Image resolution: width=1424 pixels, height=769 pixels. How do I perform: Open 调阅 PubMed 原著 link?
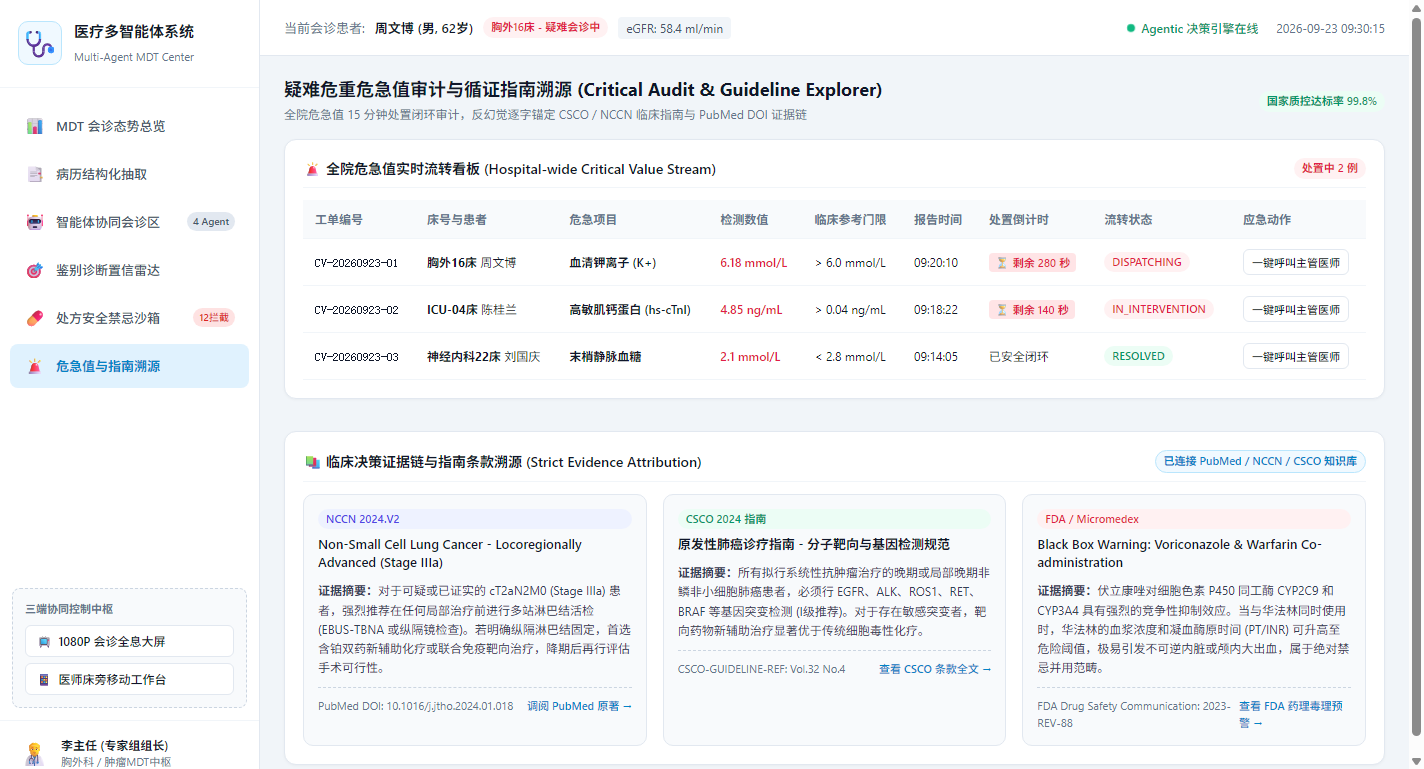[579, 706]
